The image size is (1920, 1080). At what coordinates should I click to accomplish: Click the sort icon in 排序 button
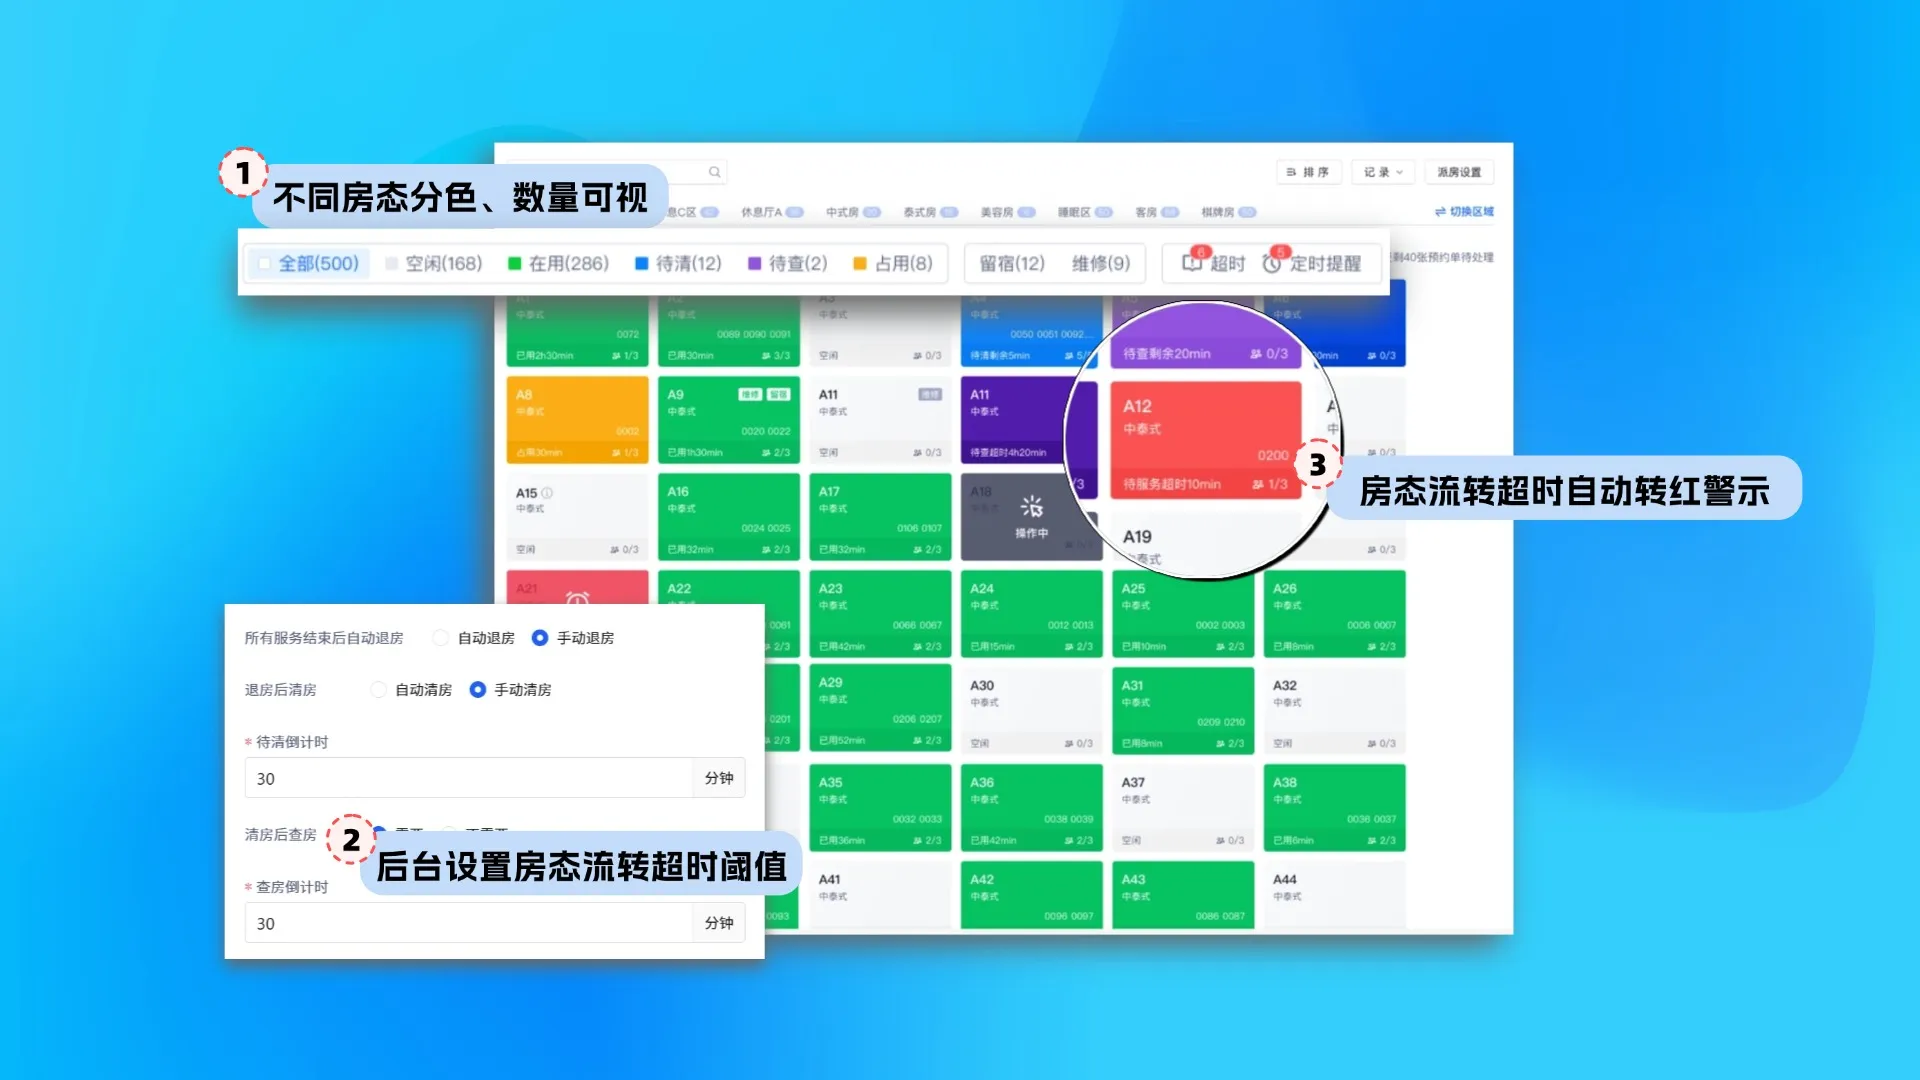(x=1291, y=172)
